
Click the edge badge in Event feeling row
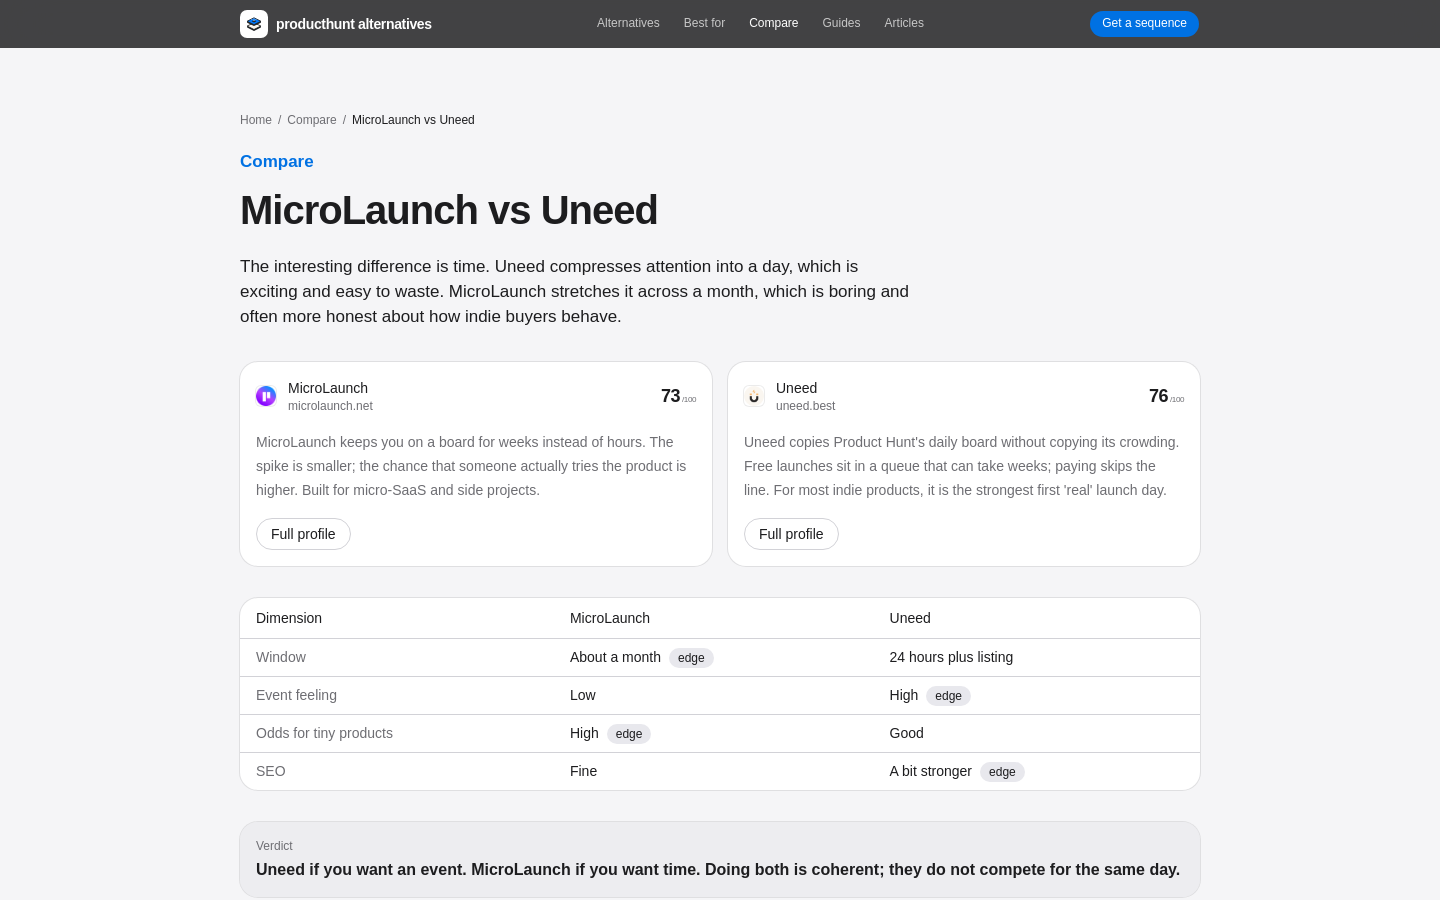click(948, 696)
